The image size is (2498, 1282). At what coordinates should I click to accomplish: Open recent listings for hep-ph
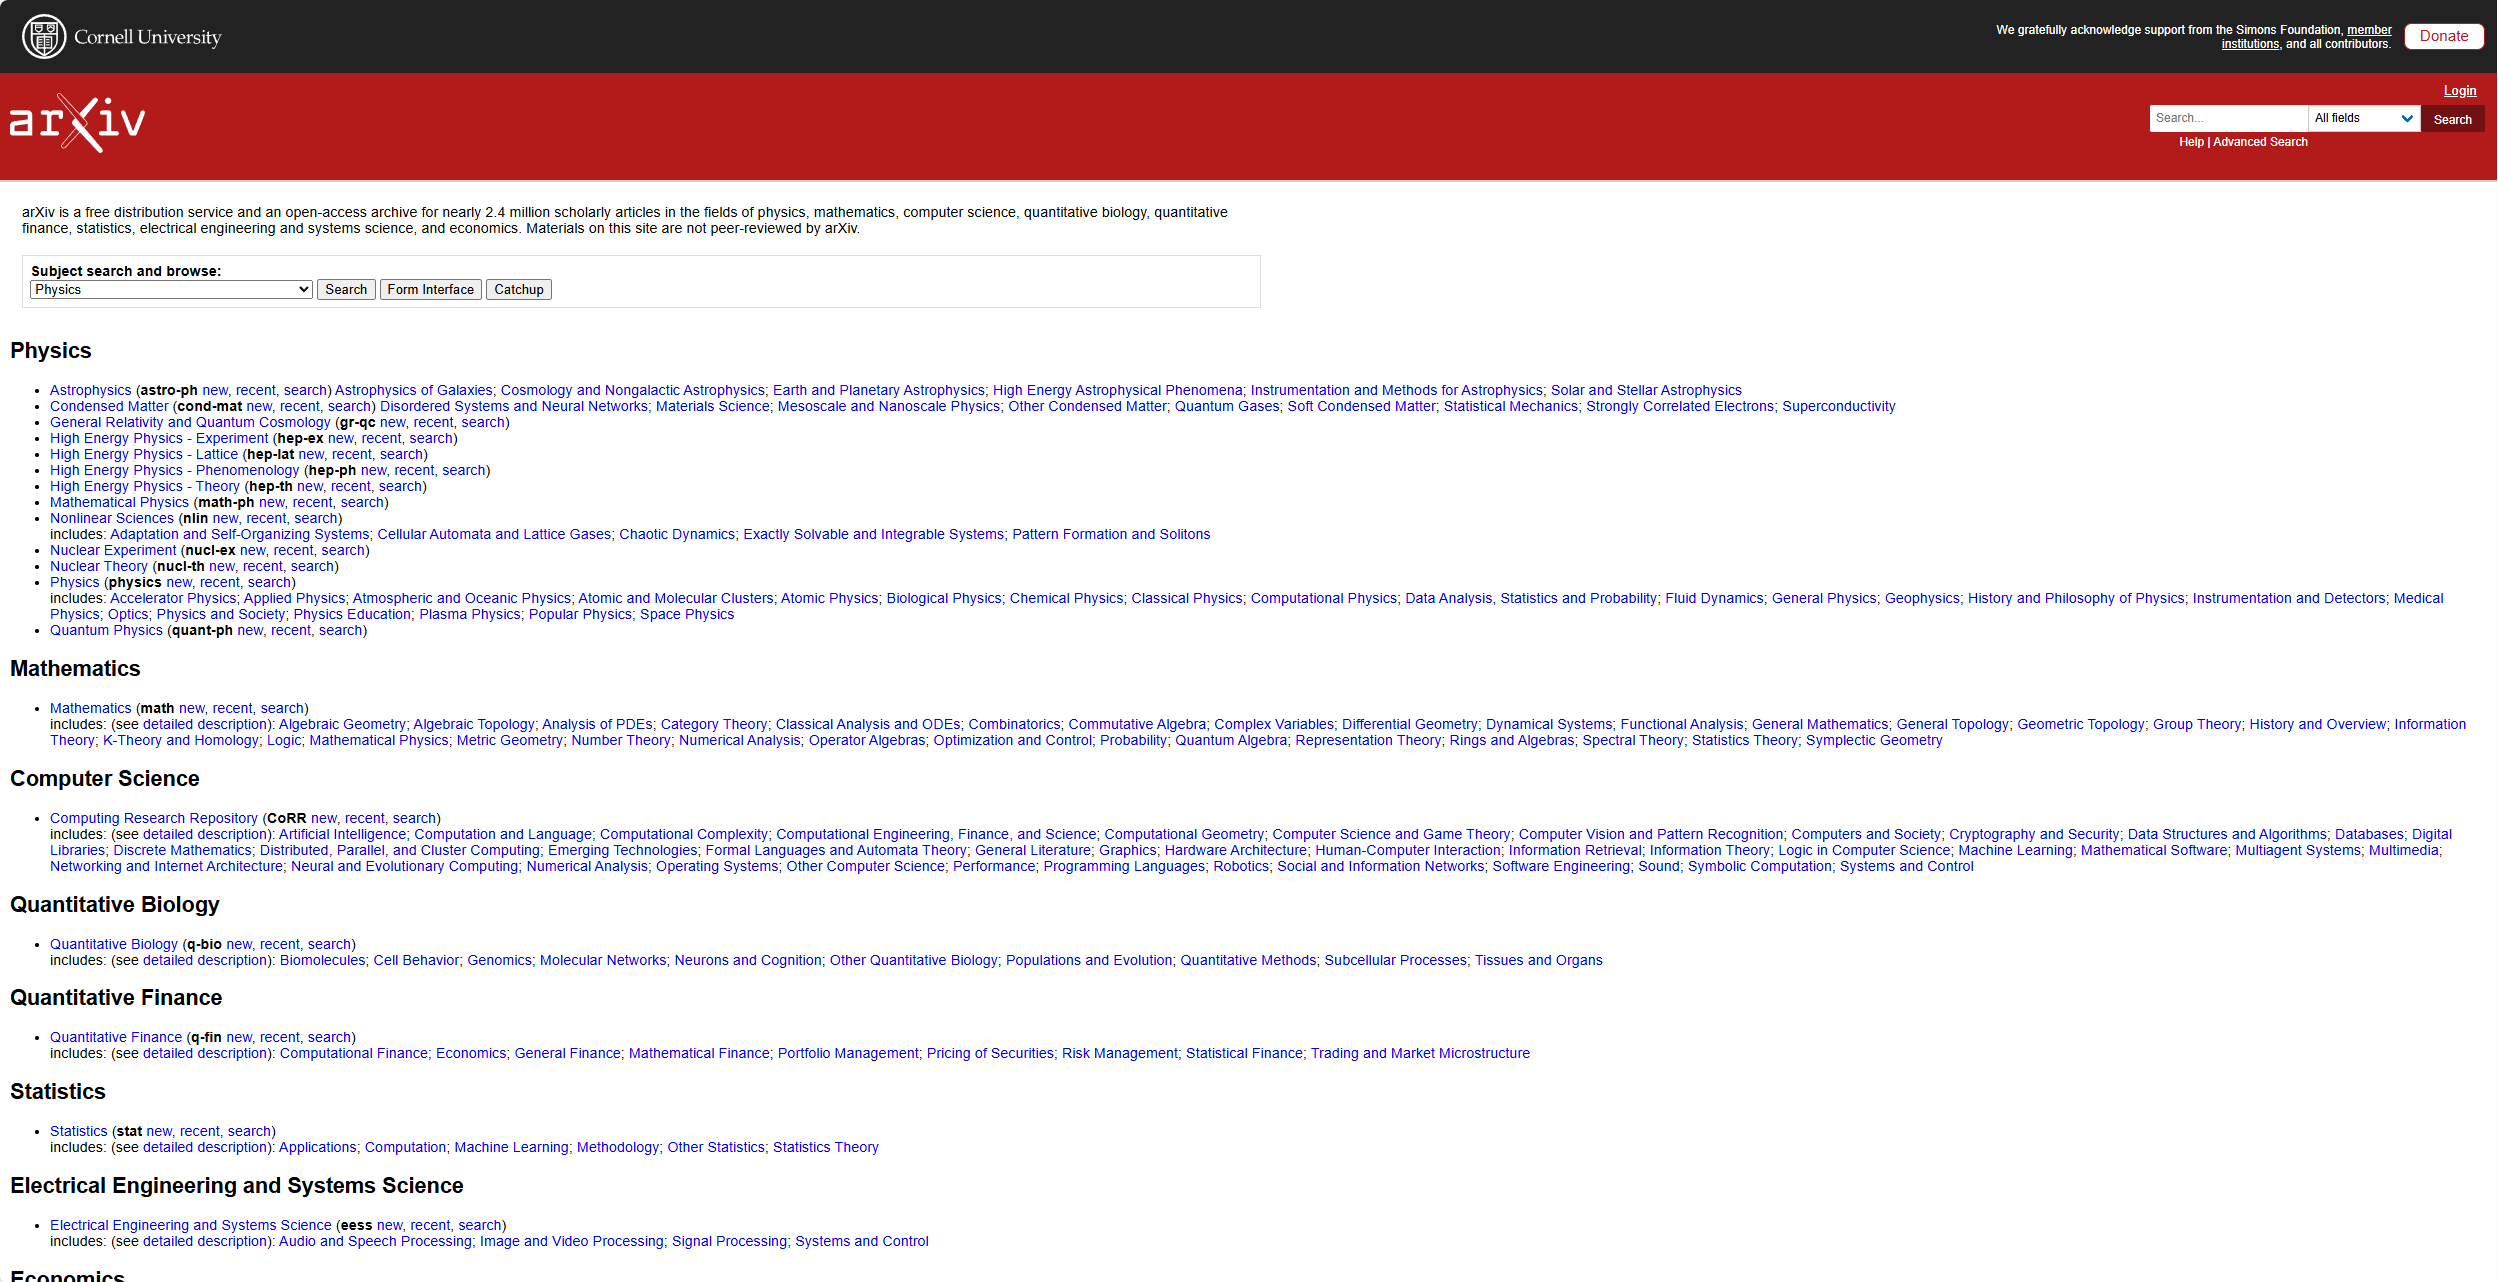coord(414,471)
